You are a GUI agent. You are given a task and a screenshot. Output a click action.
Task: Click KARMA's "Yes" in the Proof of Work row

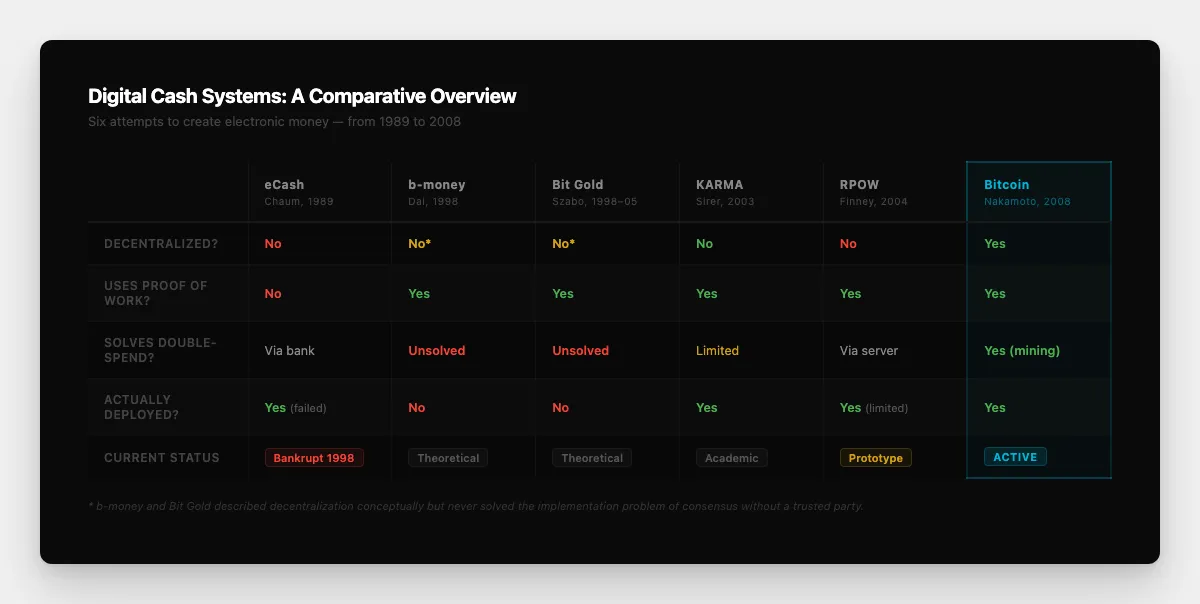pos(707,294)
